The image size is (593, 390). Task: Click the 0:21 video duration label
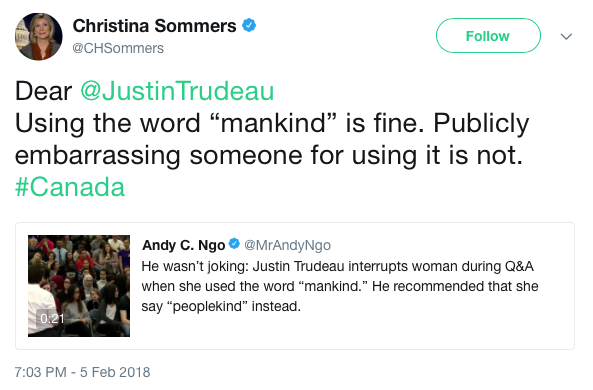point(52,319)
